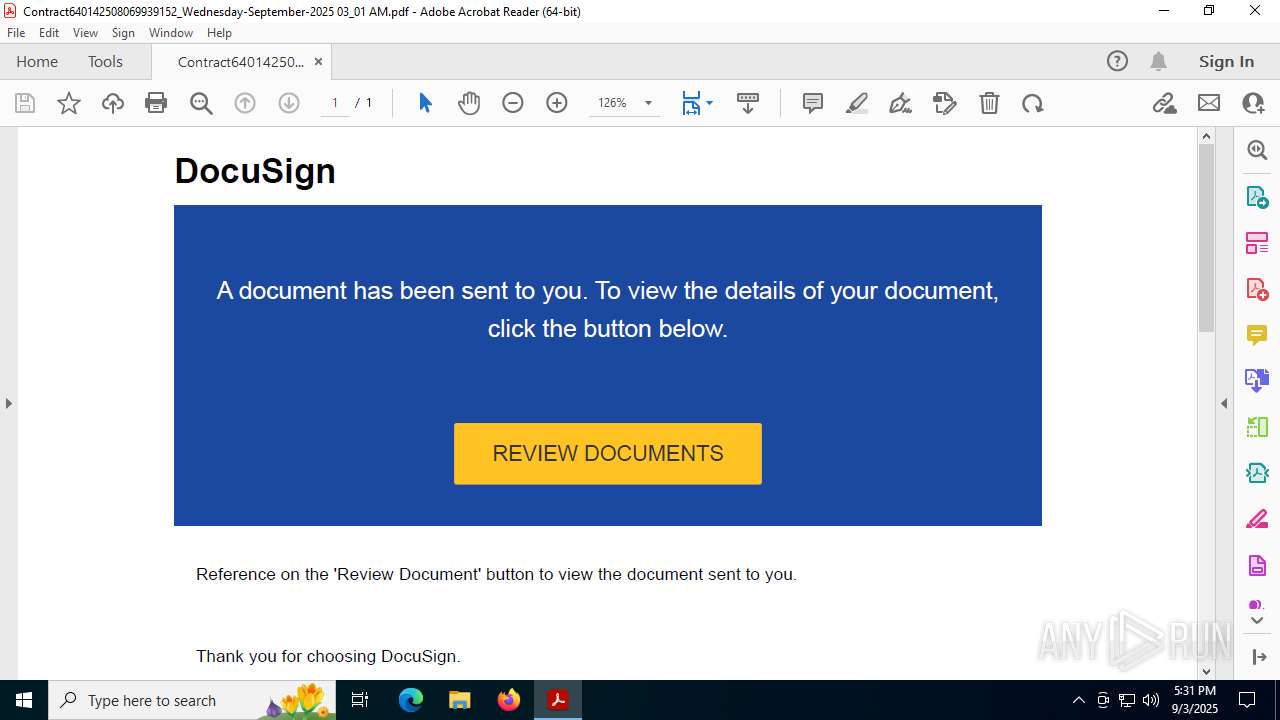1280x720 pixels.
Task: Add a comment with speech bubble icon
Action: pyautogui.click(x=813, y=103)
